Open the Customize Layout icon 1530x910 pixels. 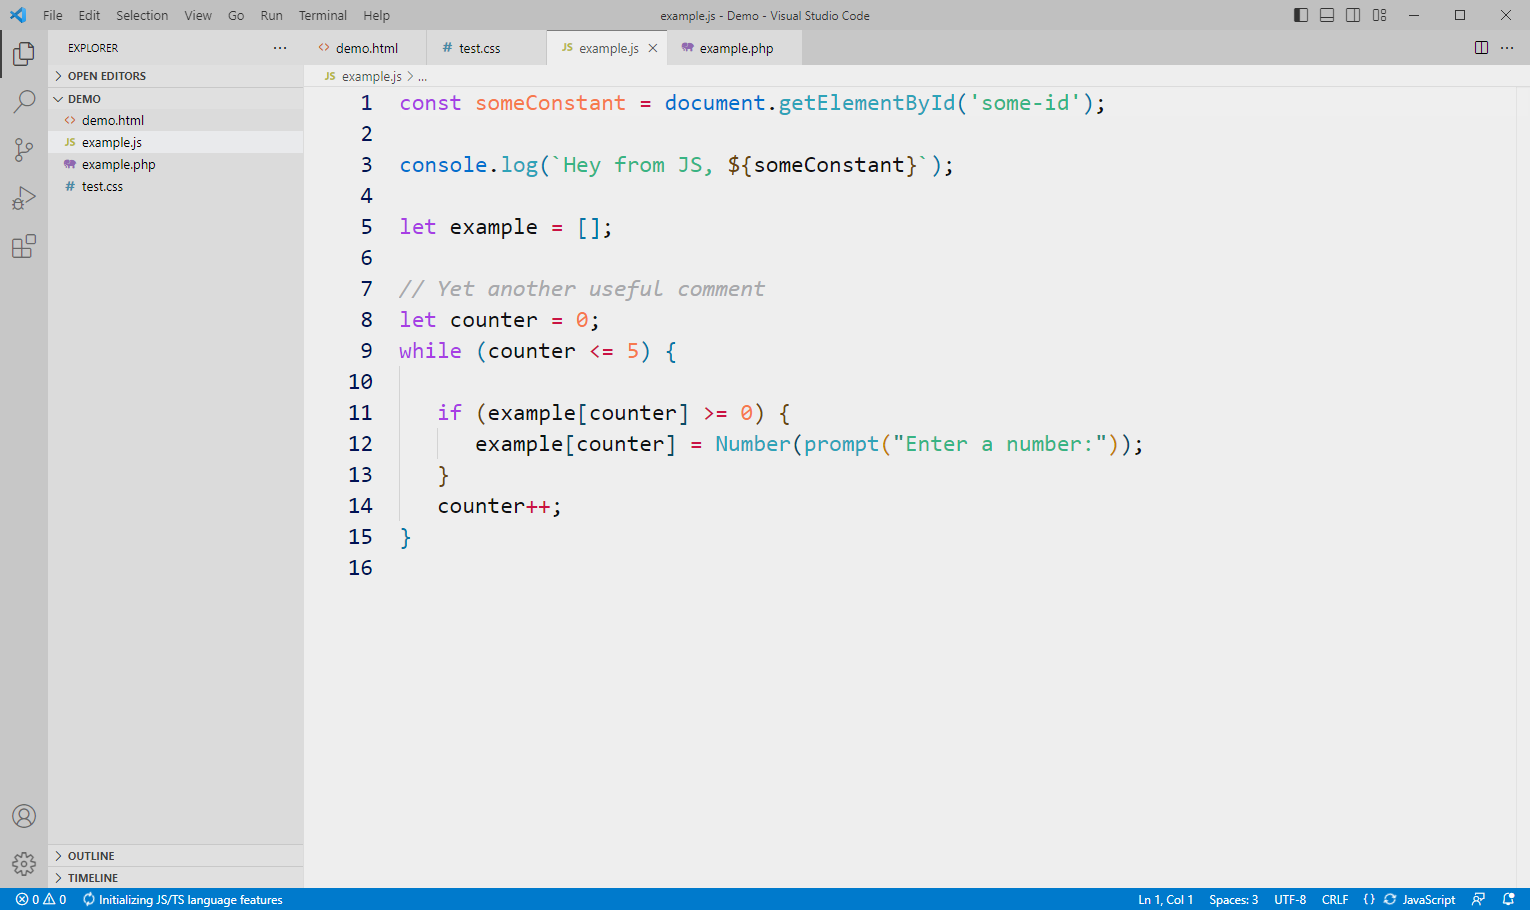(1379, 15)
